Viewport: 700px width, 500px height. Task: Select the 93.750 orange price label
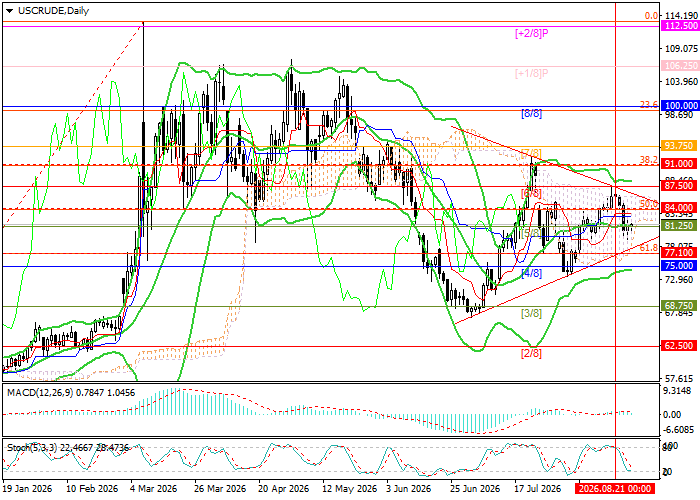pos(679,146)
